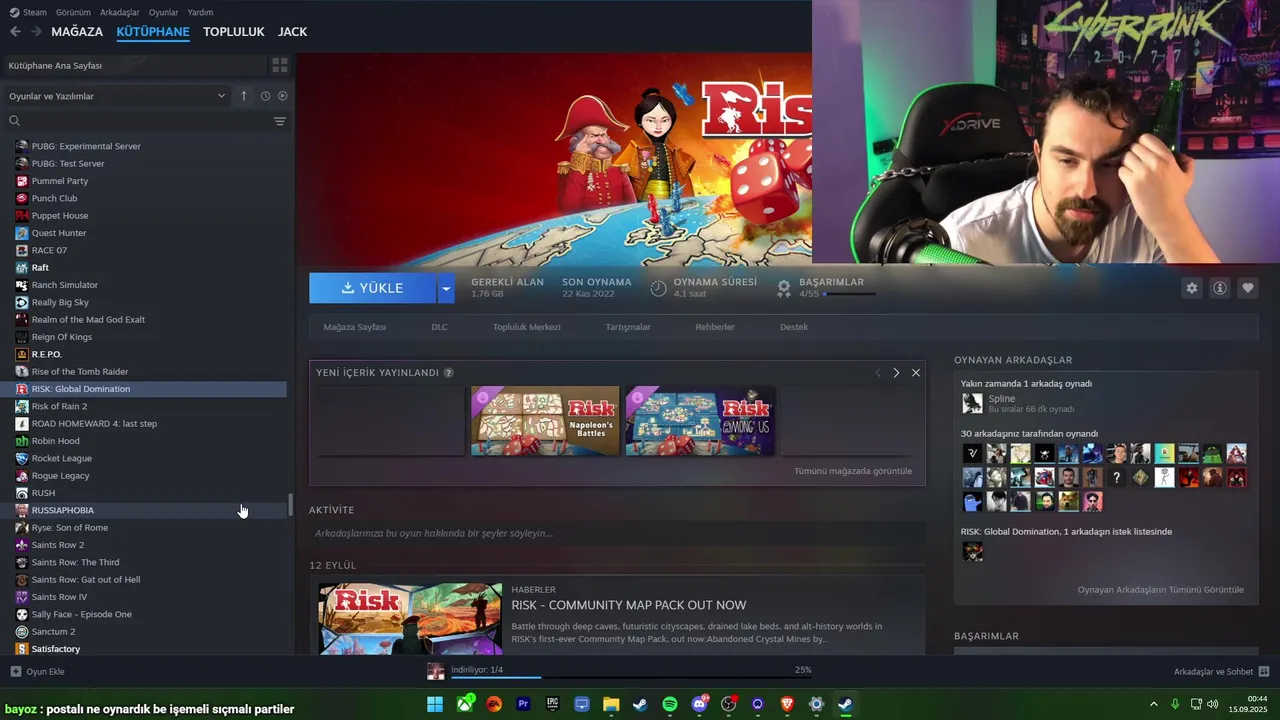Open the Community Map Pack news thumbnail

[x=411, y=619]
